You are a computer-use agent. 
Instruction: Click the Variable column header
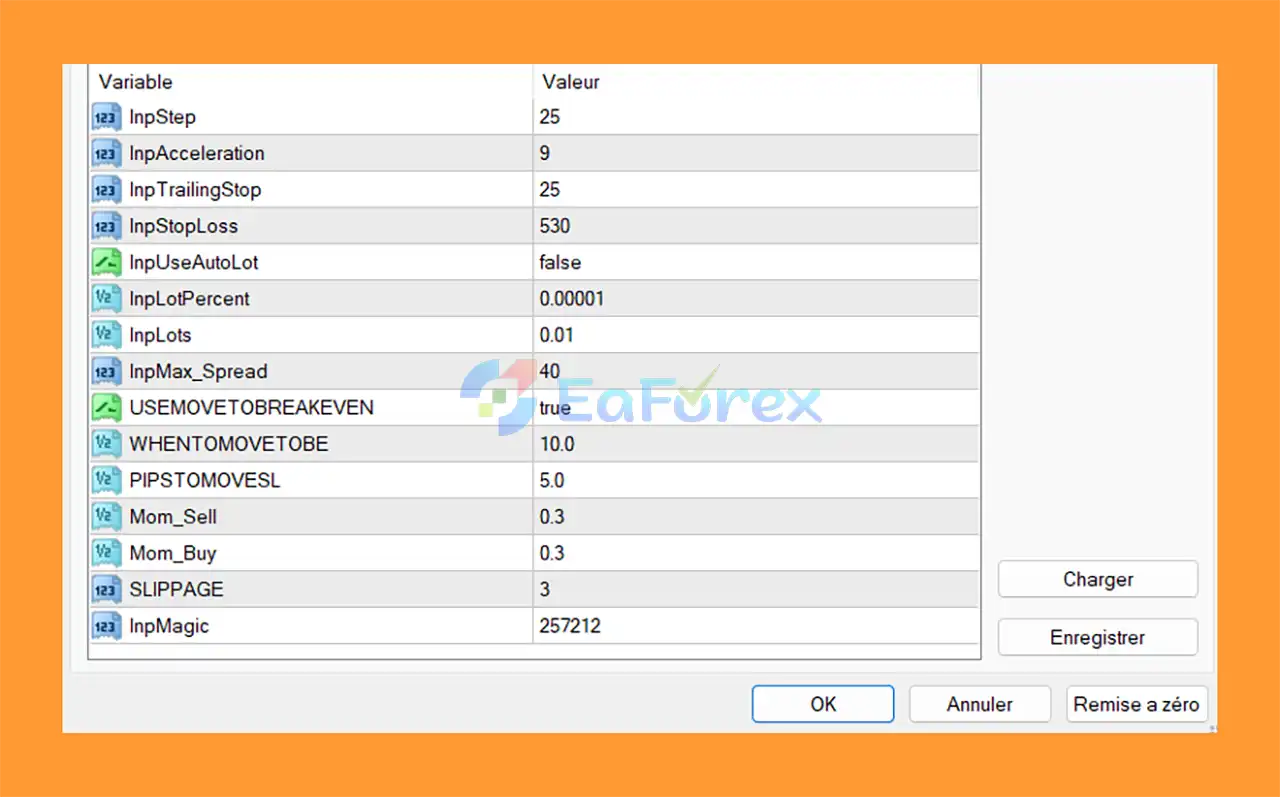click(x=136, y=82)
